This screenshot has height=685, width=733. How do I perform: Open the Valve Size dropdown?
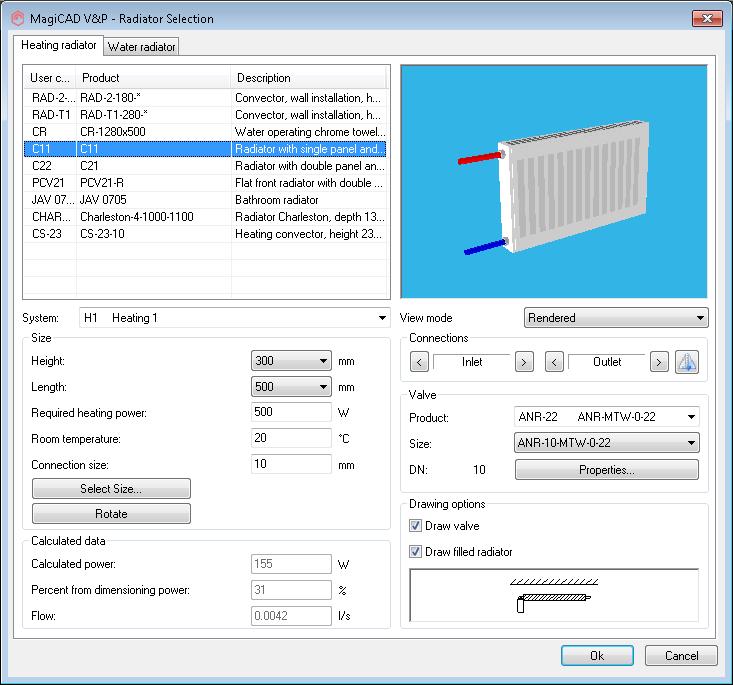click(x=607, y=443)
